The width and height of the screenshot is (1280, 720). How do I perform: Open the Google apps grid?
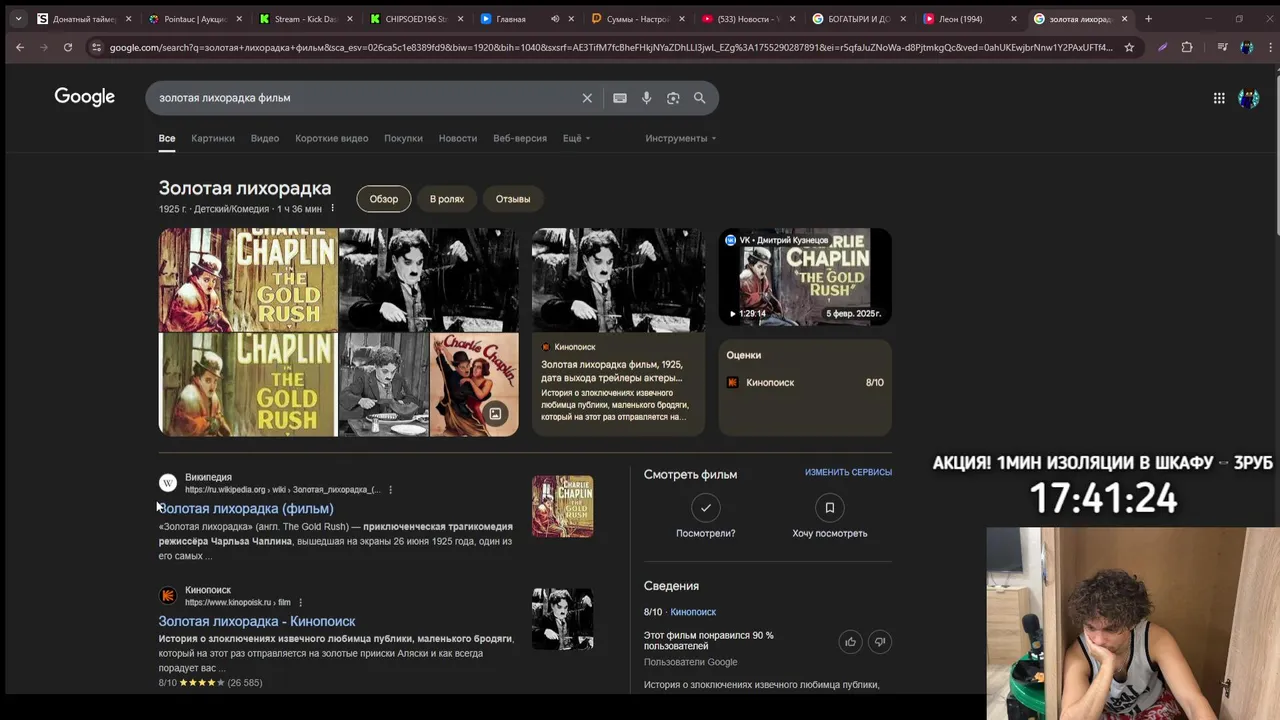1219,98
